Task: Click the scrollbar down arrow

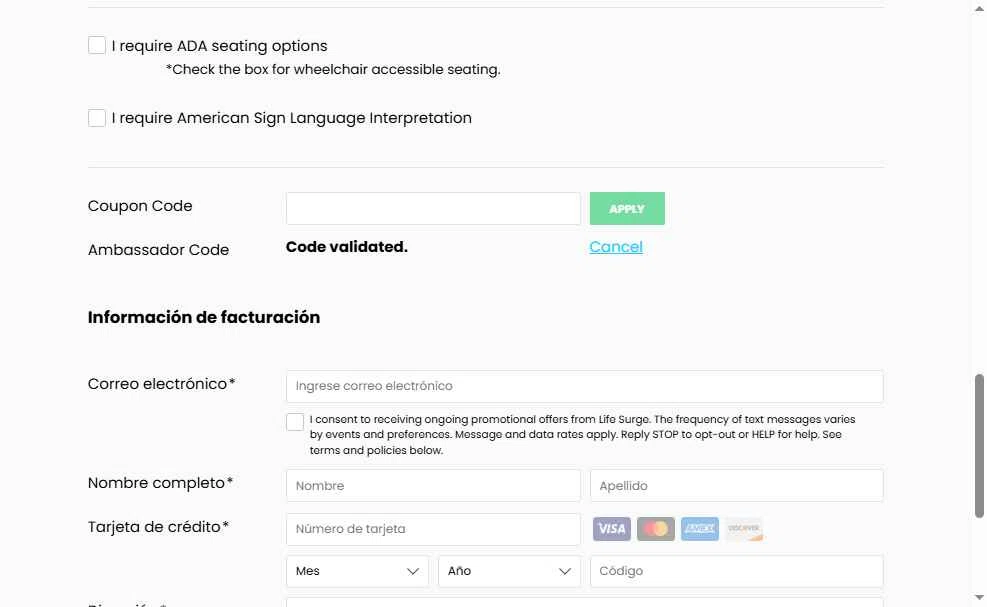Action: (979, 598)
